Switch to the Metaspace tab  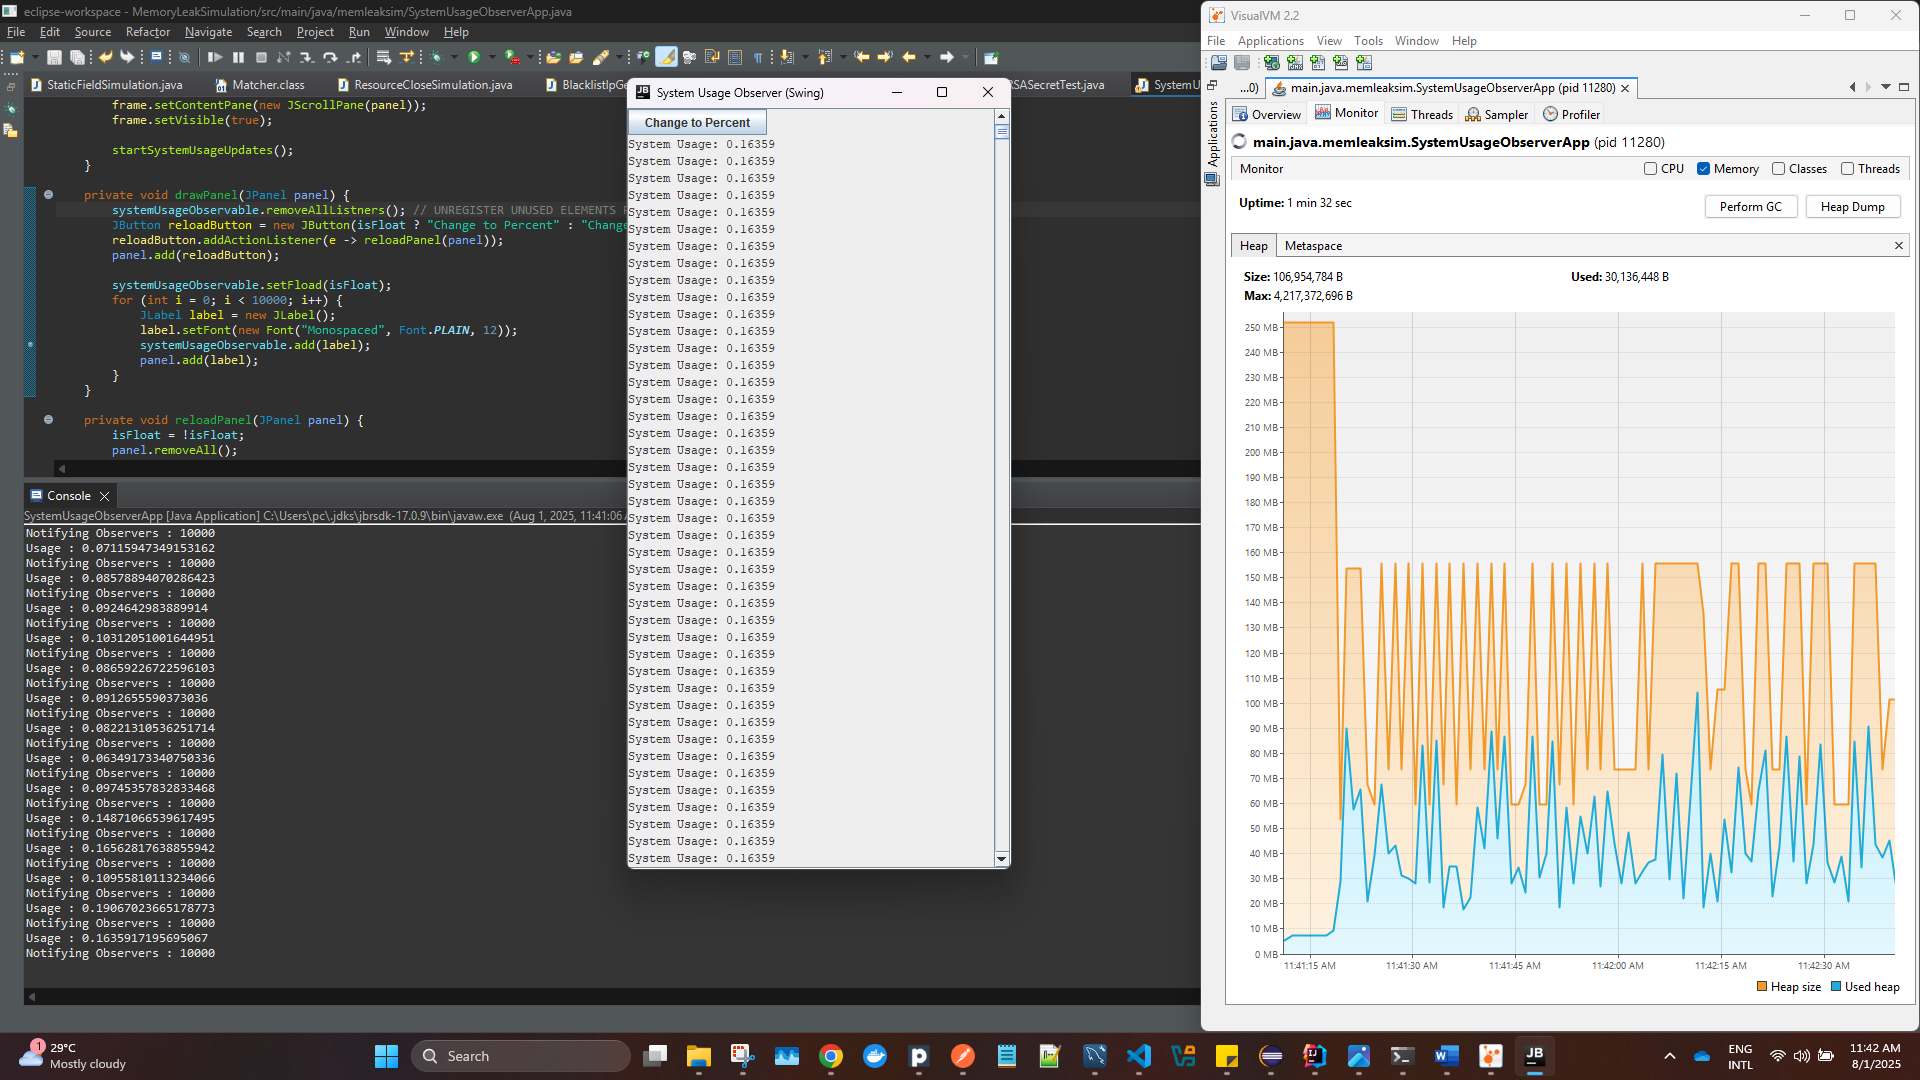click(1313, 246)
